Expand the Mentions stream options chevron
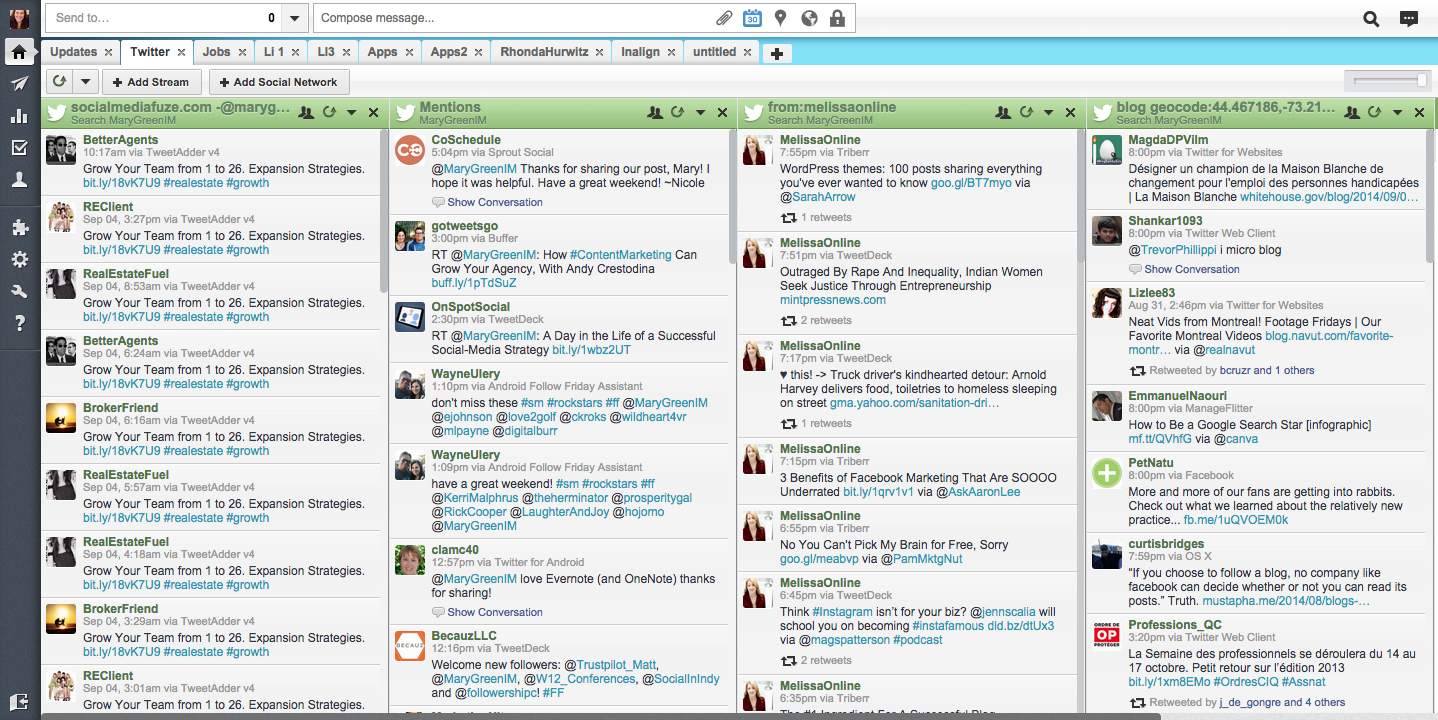Image resolution: width=1438 pixels, height=720 pixels. point(700,112)
